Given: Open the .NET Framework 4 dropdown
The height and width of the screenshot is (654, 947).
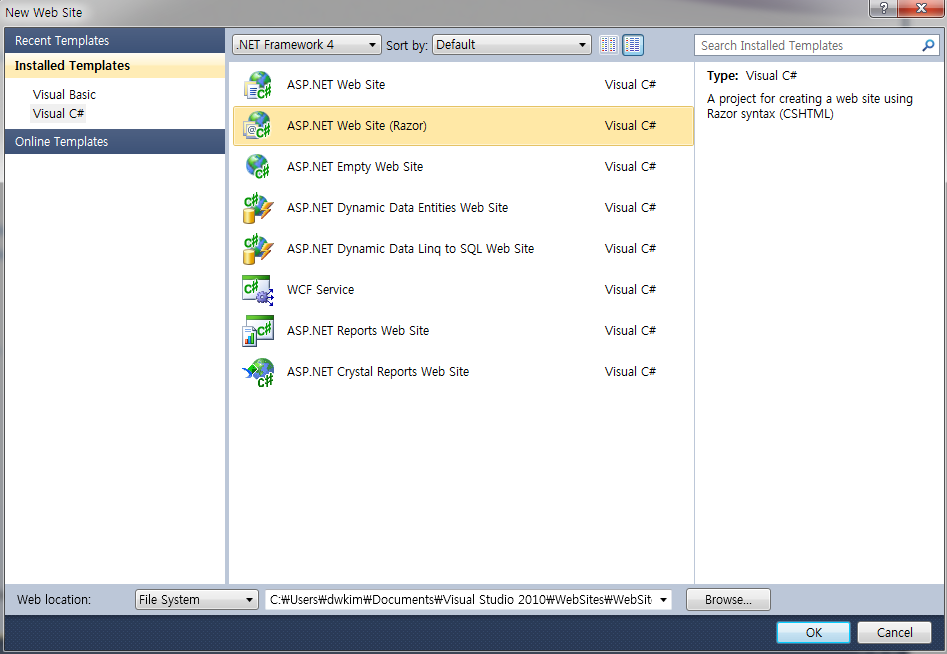Looking at the screenshot, I should click(306, 45).
